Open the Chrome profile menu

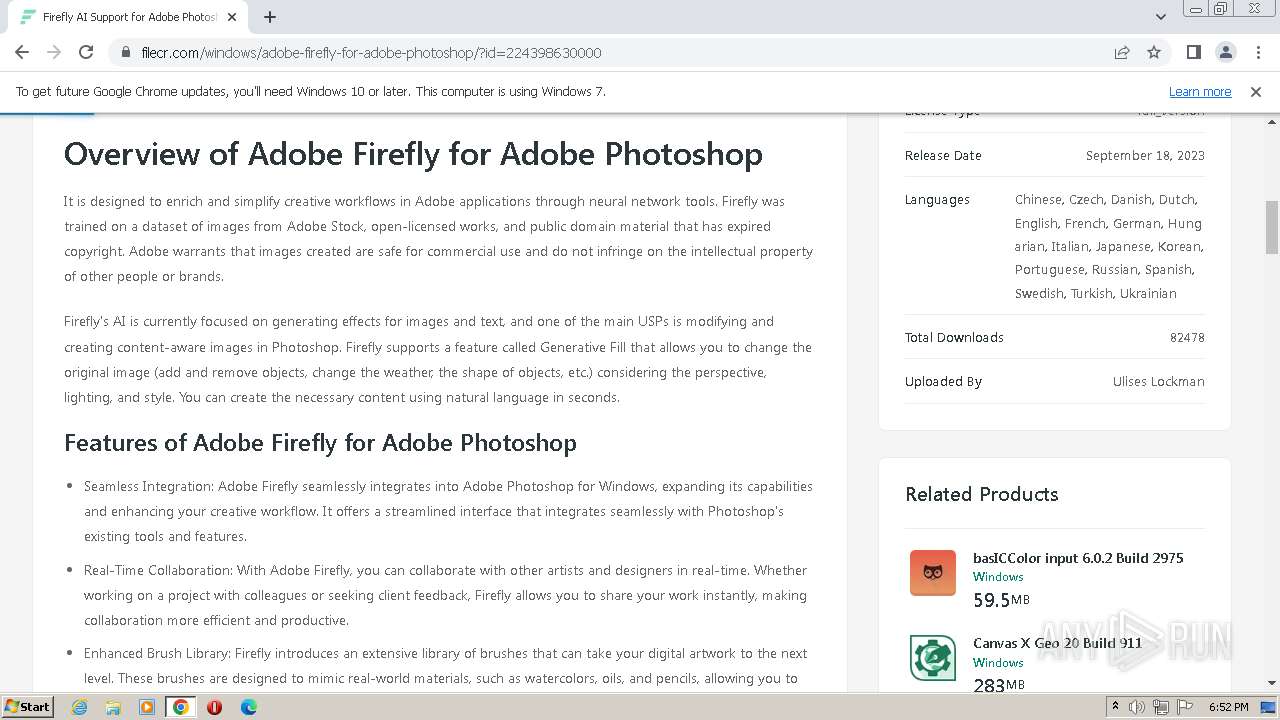pyautogui.click(x=1225, y=52)
